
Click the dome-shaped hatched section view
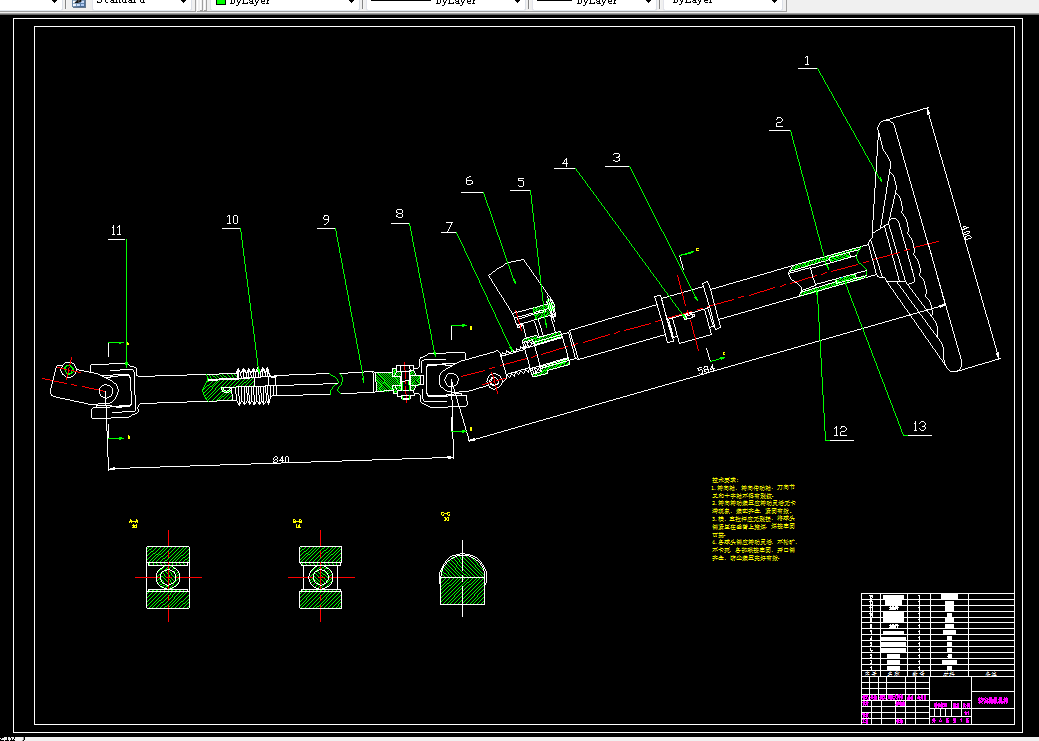pyautogui.click(x=463, y=580)
